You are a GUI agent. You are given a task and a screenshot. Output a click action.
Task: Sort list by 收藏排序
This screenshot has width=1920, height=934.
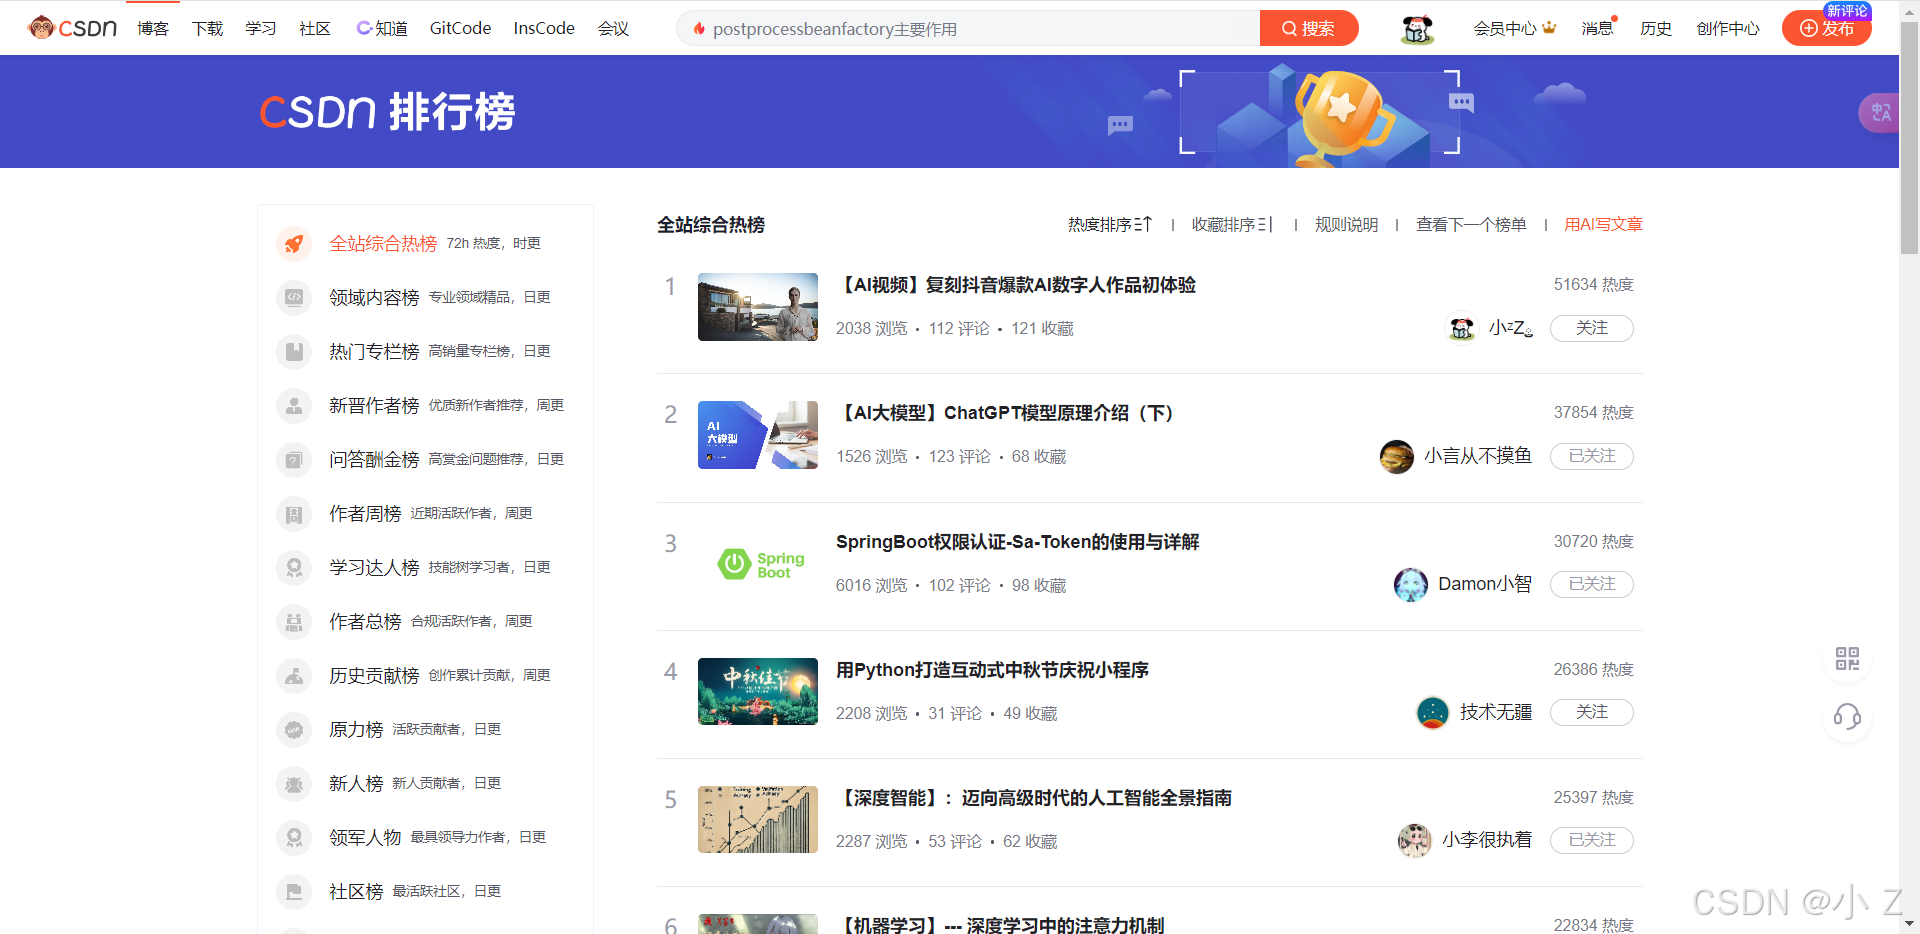[x=1232, y=225]
